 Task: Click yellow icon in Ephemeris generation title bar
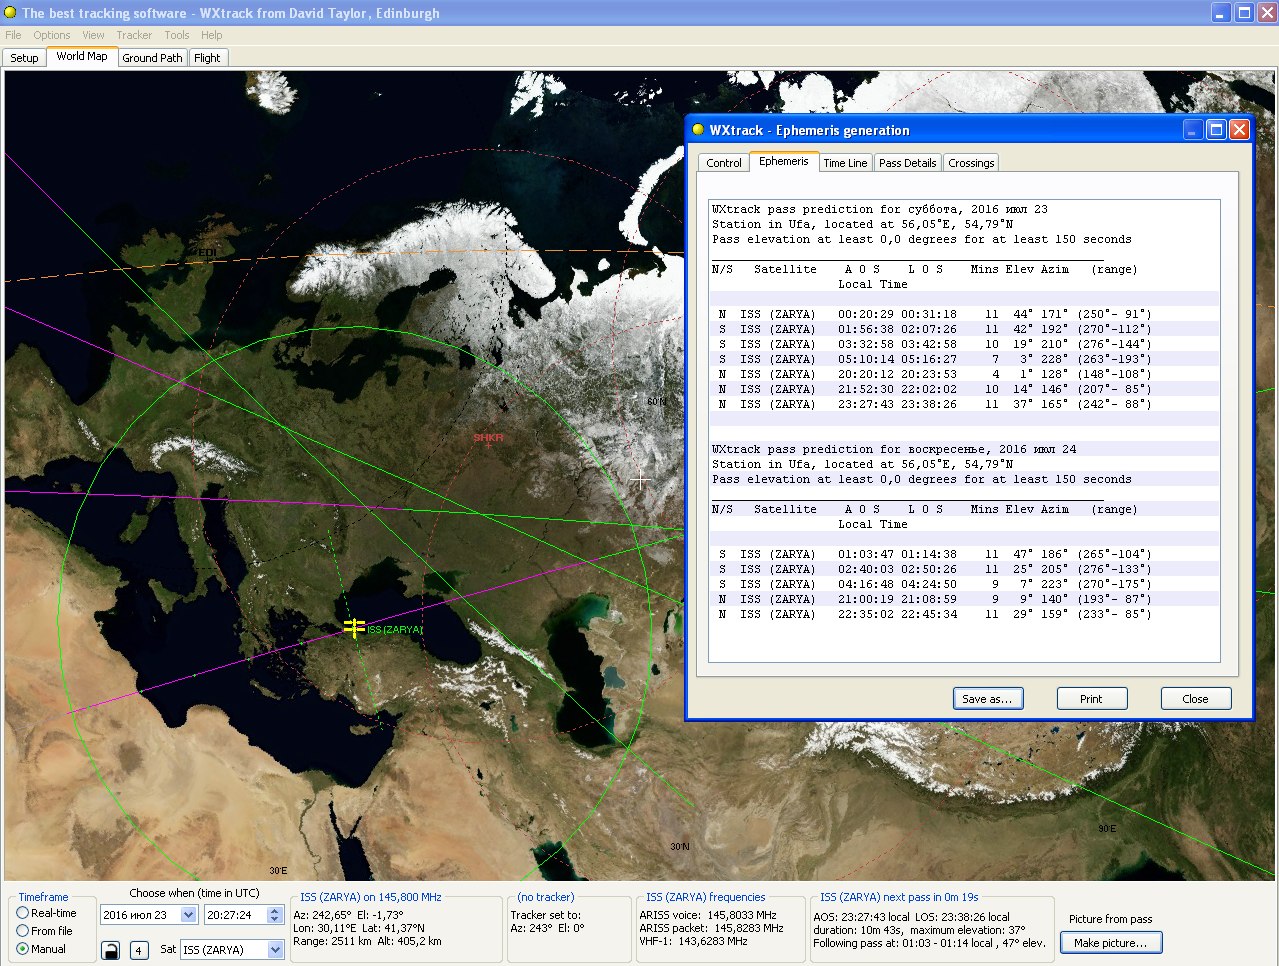(x=698, y=130)
